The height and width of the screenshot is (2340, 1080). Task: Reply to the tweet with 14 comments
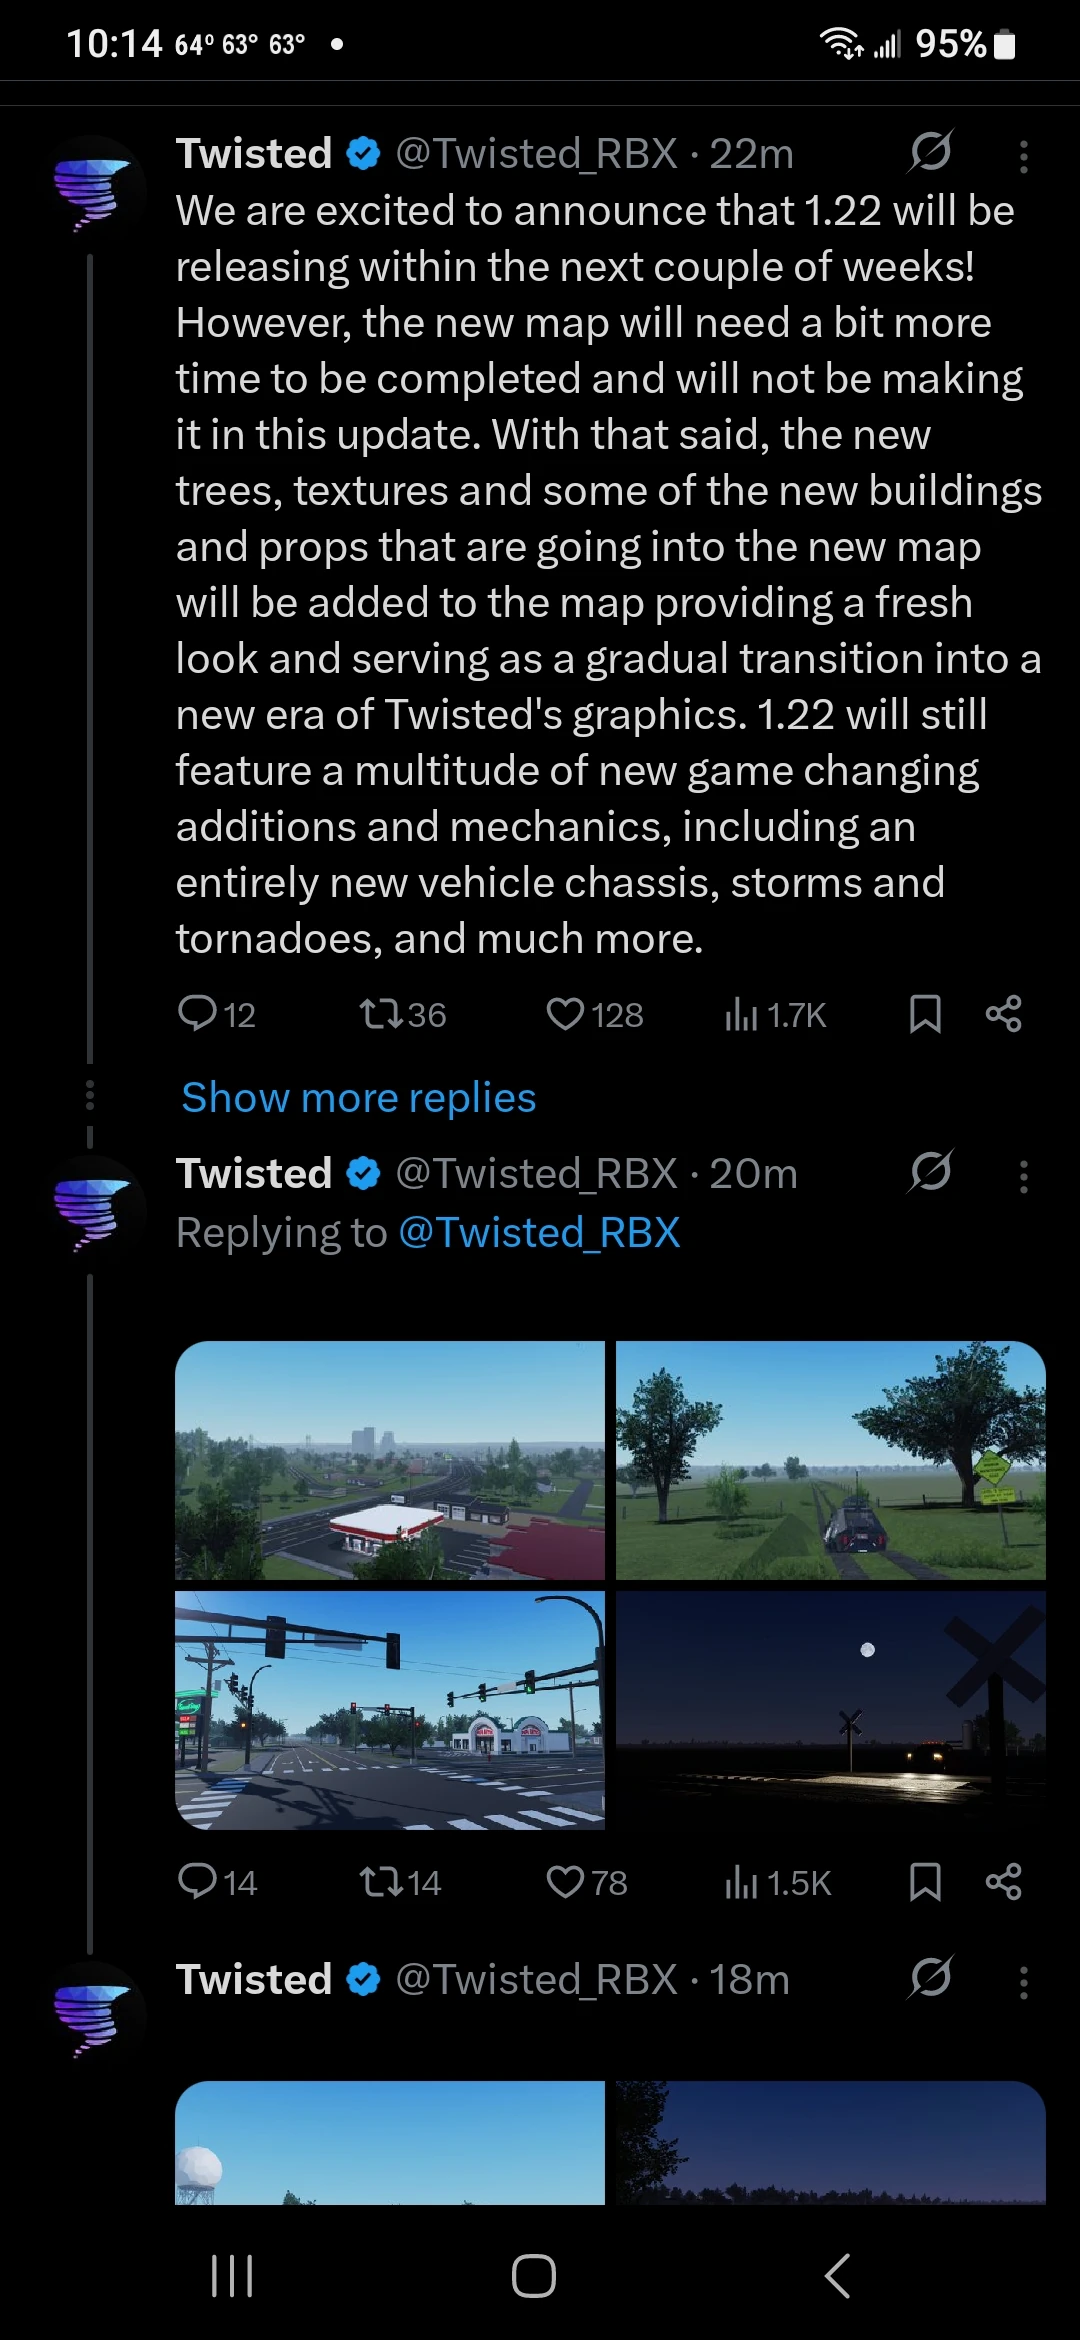197,1882
